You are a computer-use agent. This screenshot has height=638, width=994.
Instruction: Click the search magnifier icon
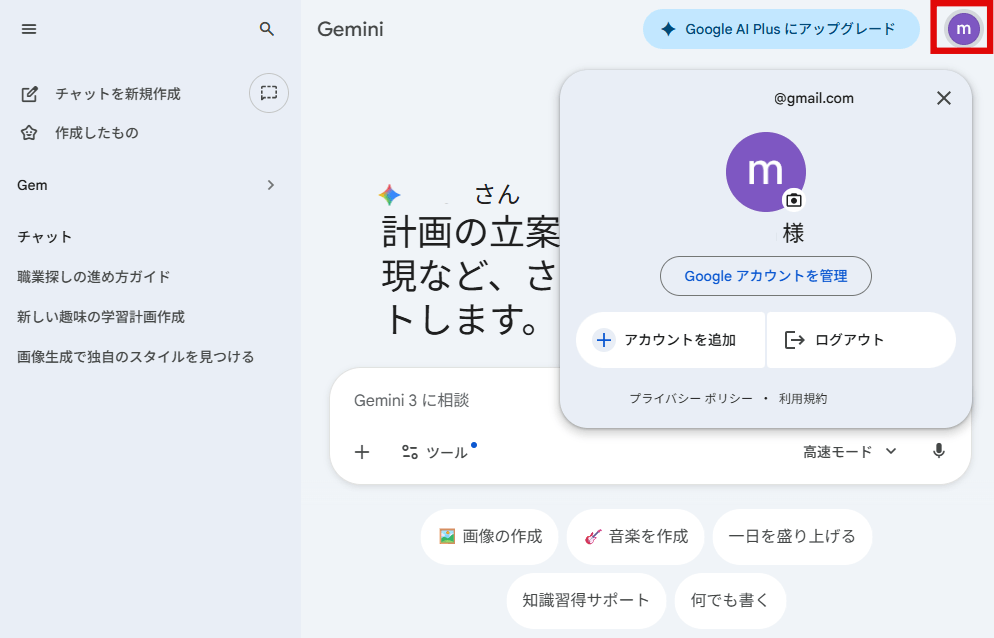[267, 29]
